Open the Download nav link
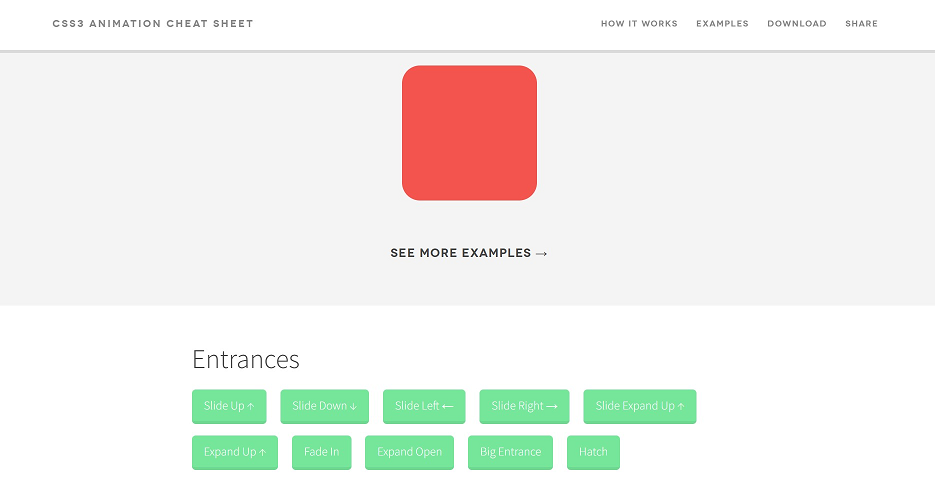 click(x=797, y=24)
